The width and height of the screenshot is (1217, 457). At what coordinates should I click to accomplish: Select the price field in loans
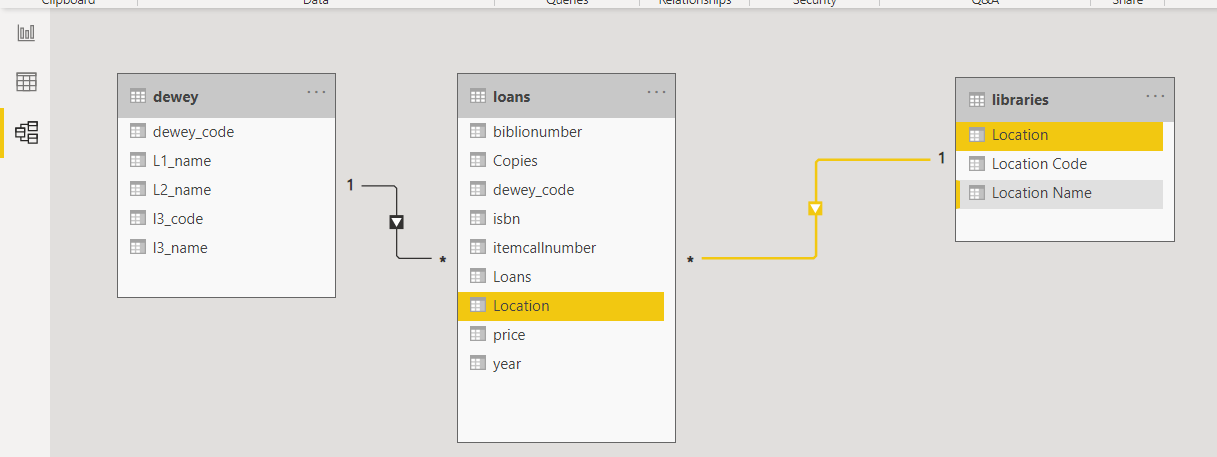click(561, 335)
